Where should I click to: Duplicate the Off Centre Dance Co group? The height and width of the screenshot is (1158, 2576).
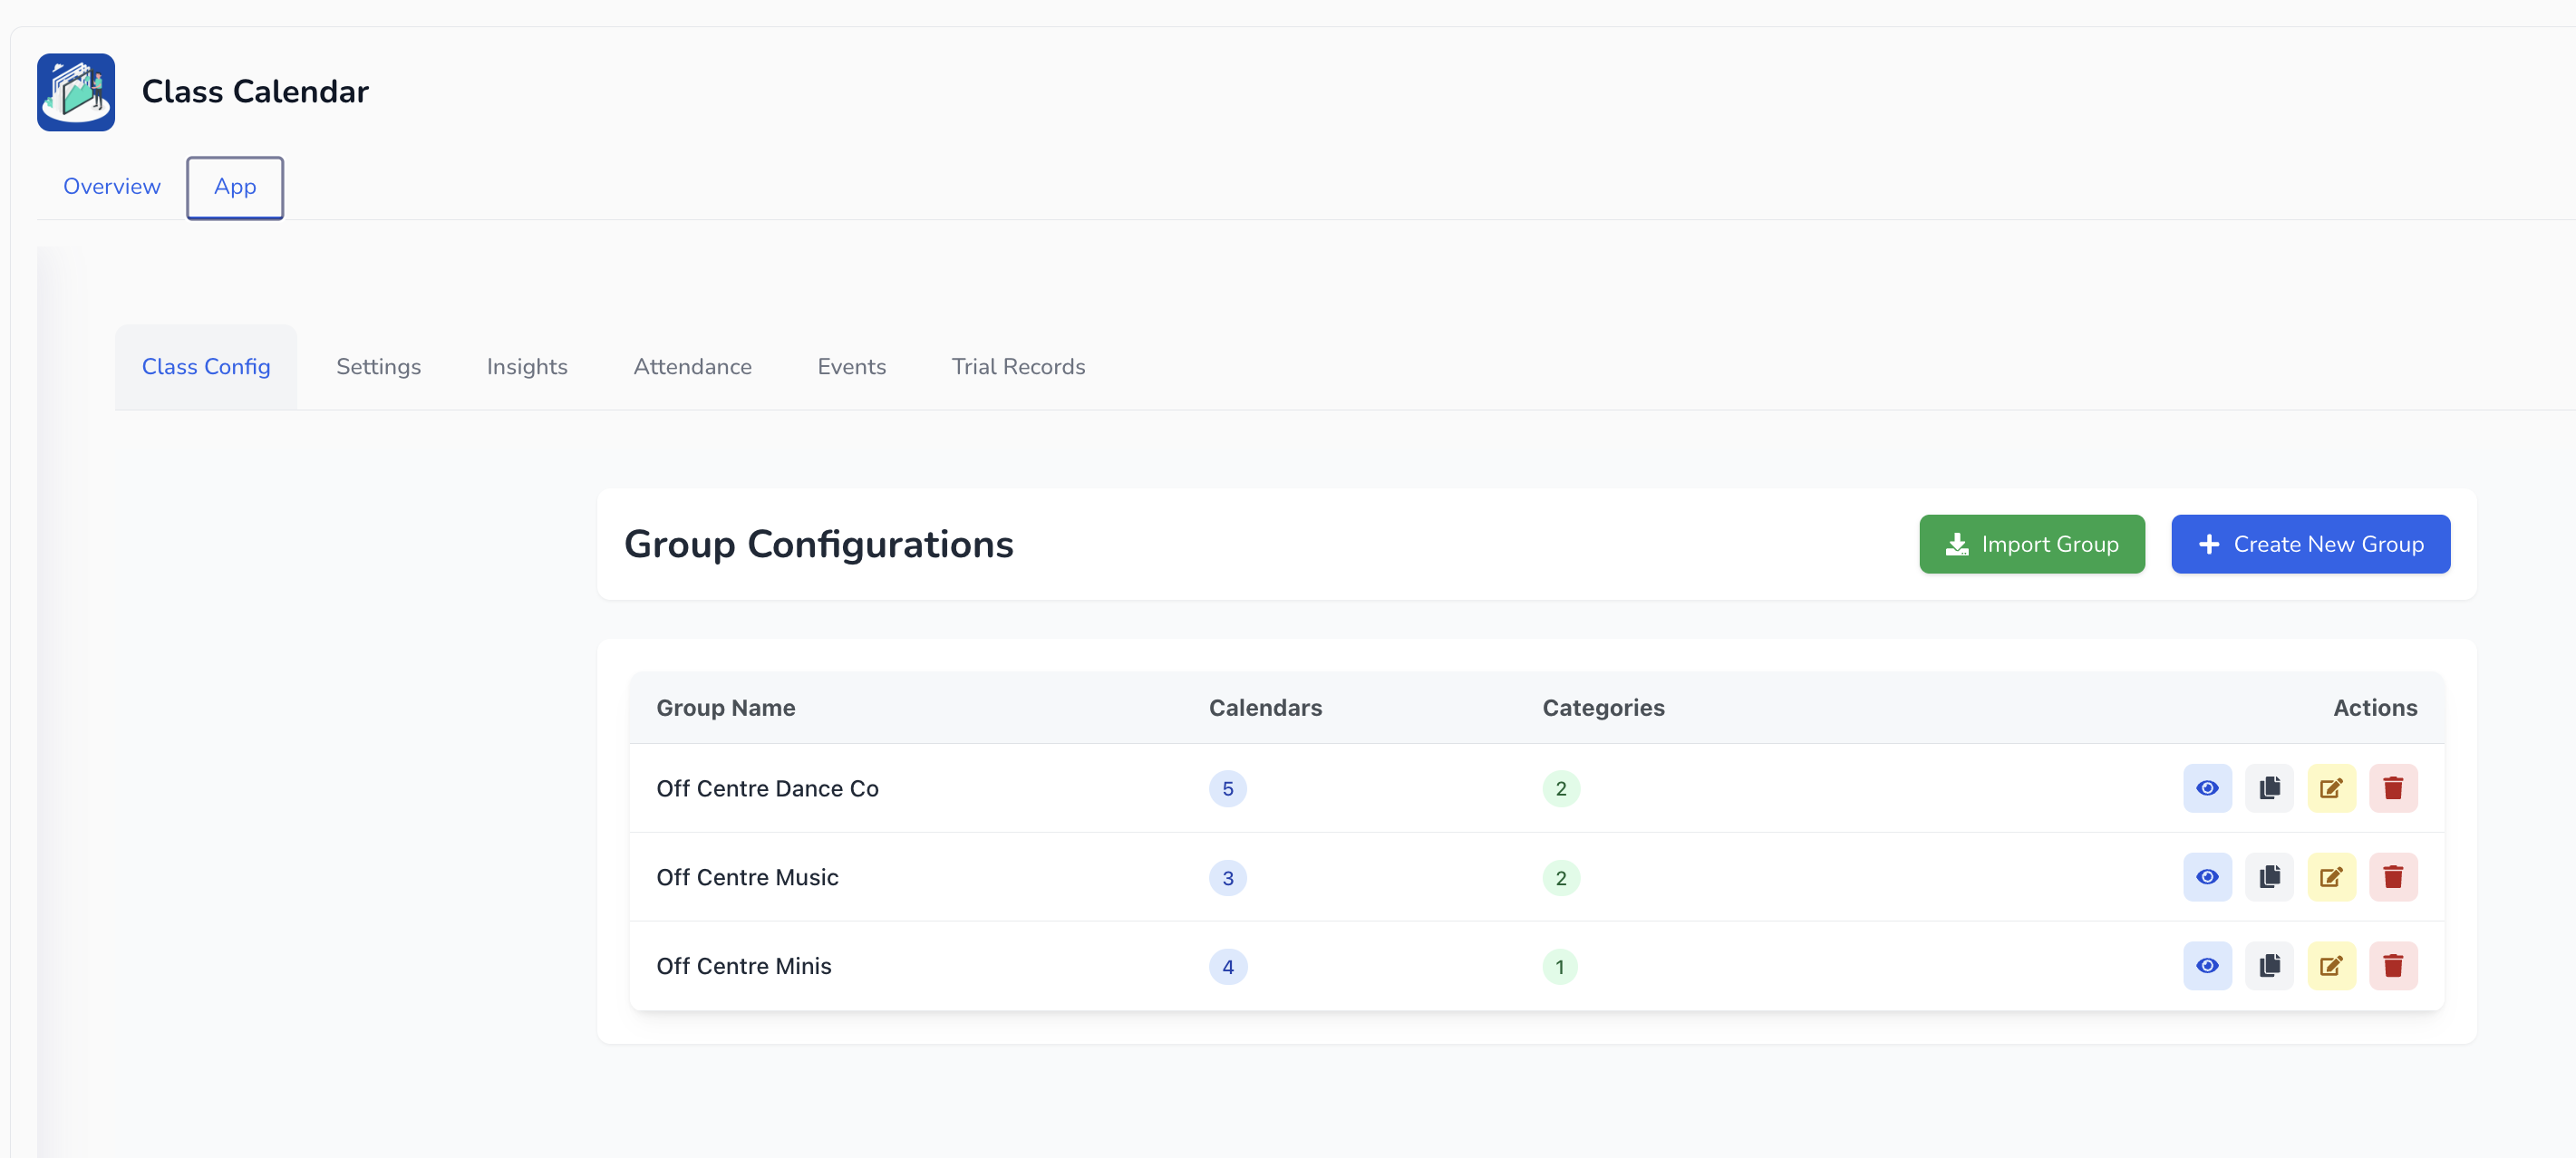2269,788
